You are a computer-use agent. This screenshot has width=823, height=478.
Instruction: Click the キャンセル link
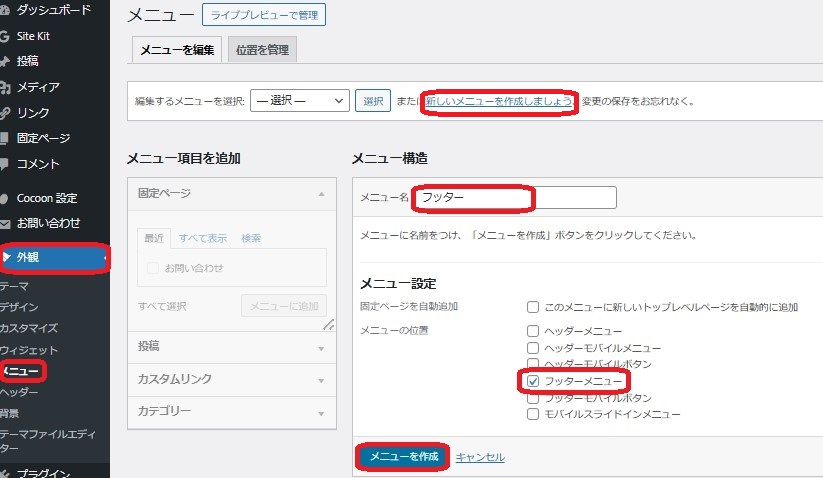click(x=480, y=457)
